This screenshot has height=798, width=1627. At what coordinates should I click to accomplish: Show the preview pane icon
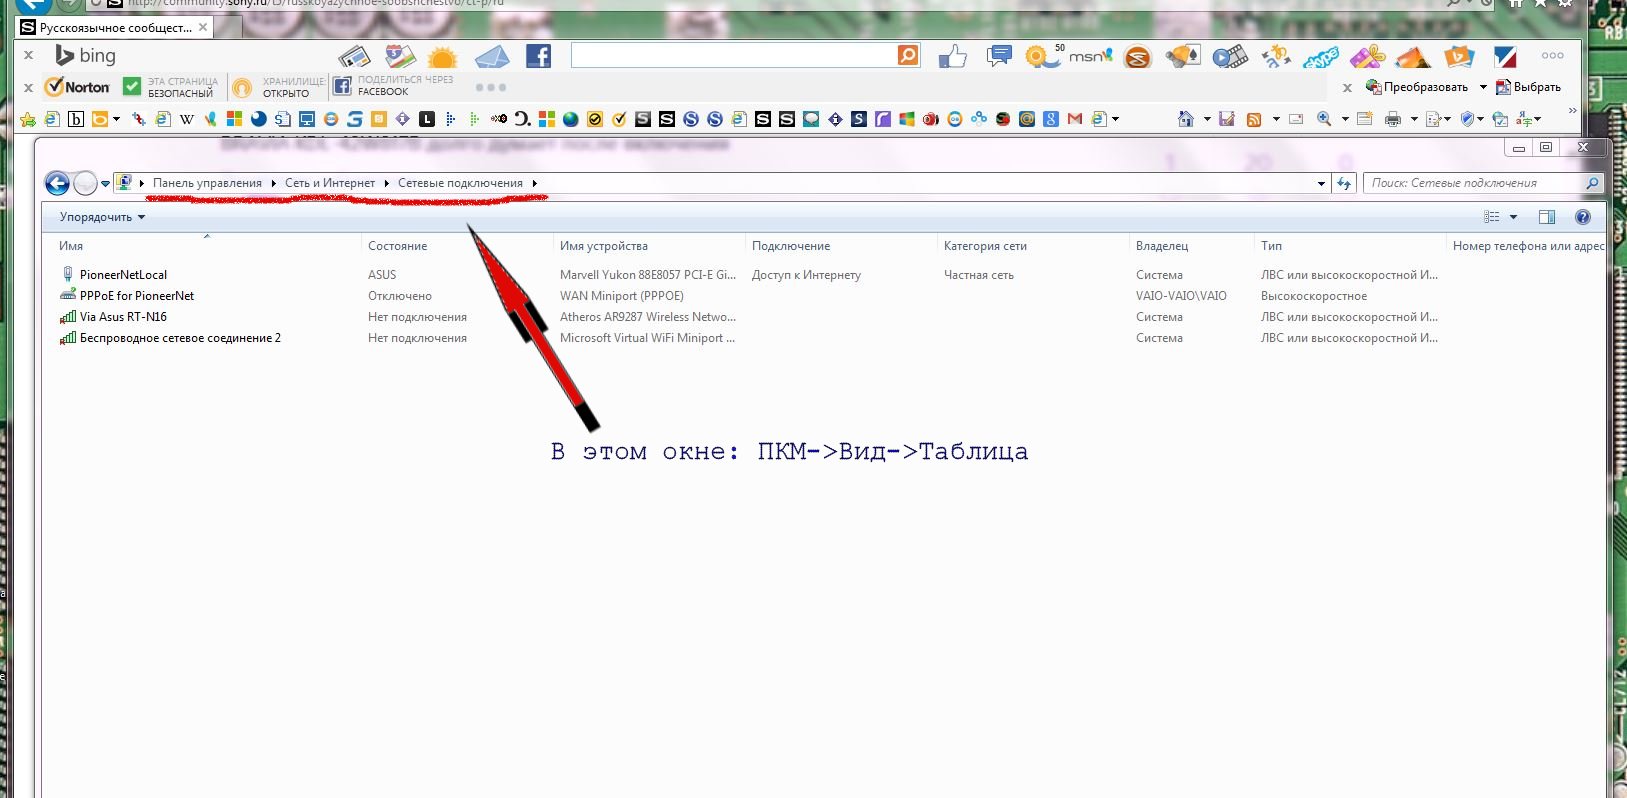(x=1546, y=217)
